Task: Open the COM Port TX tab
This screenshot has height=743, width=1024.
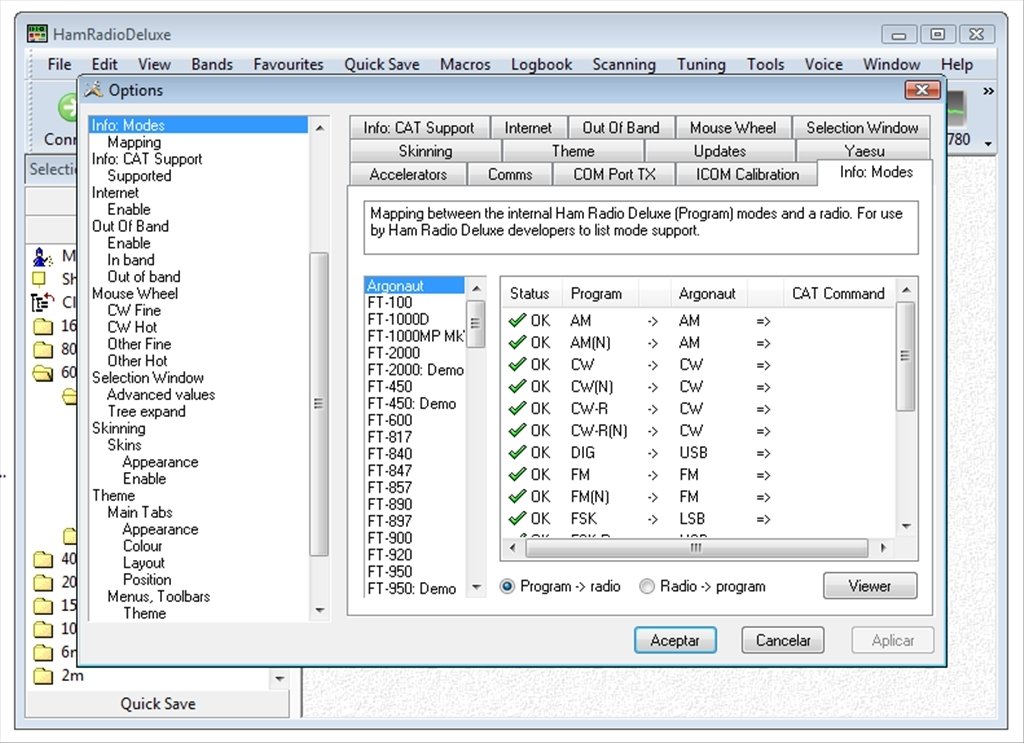Action: [614, 174]
